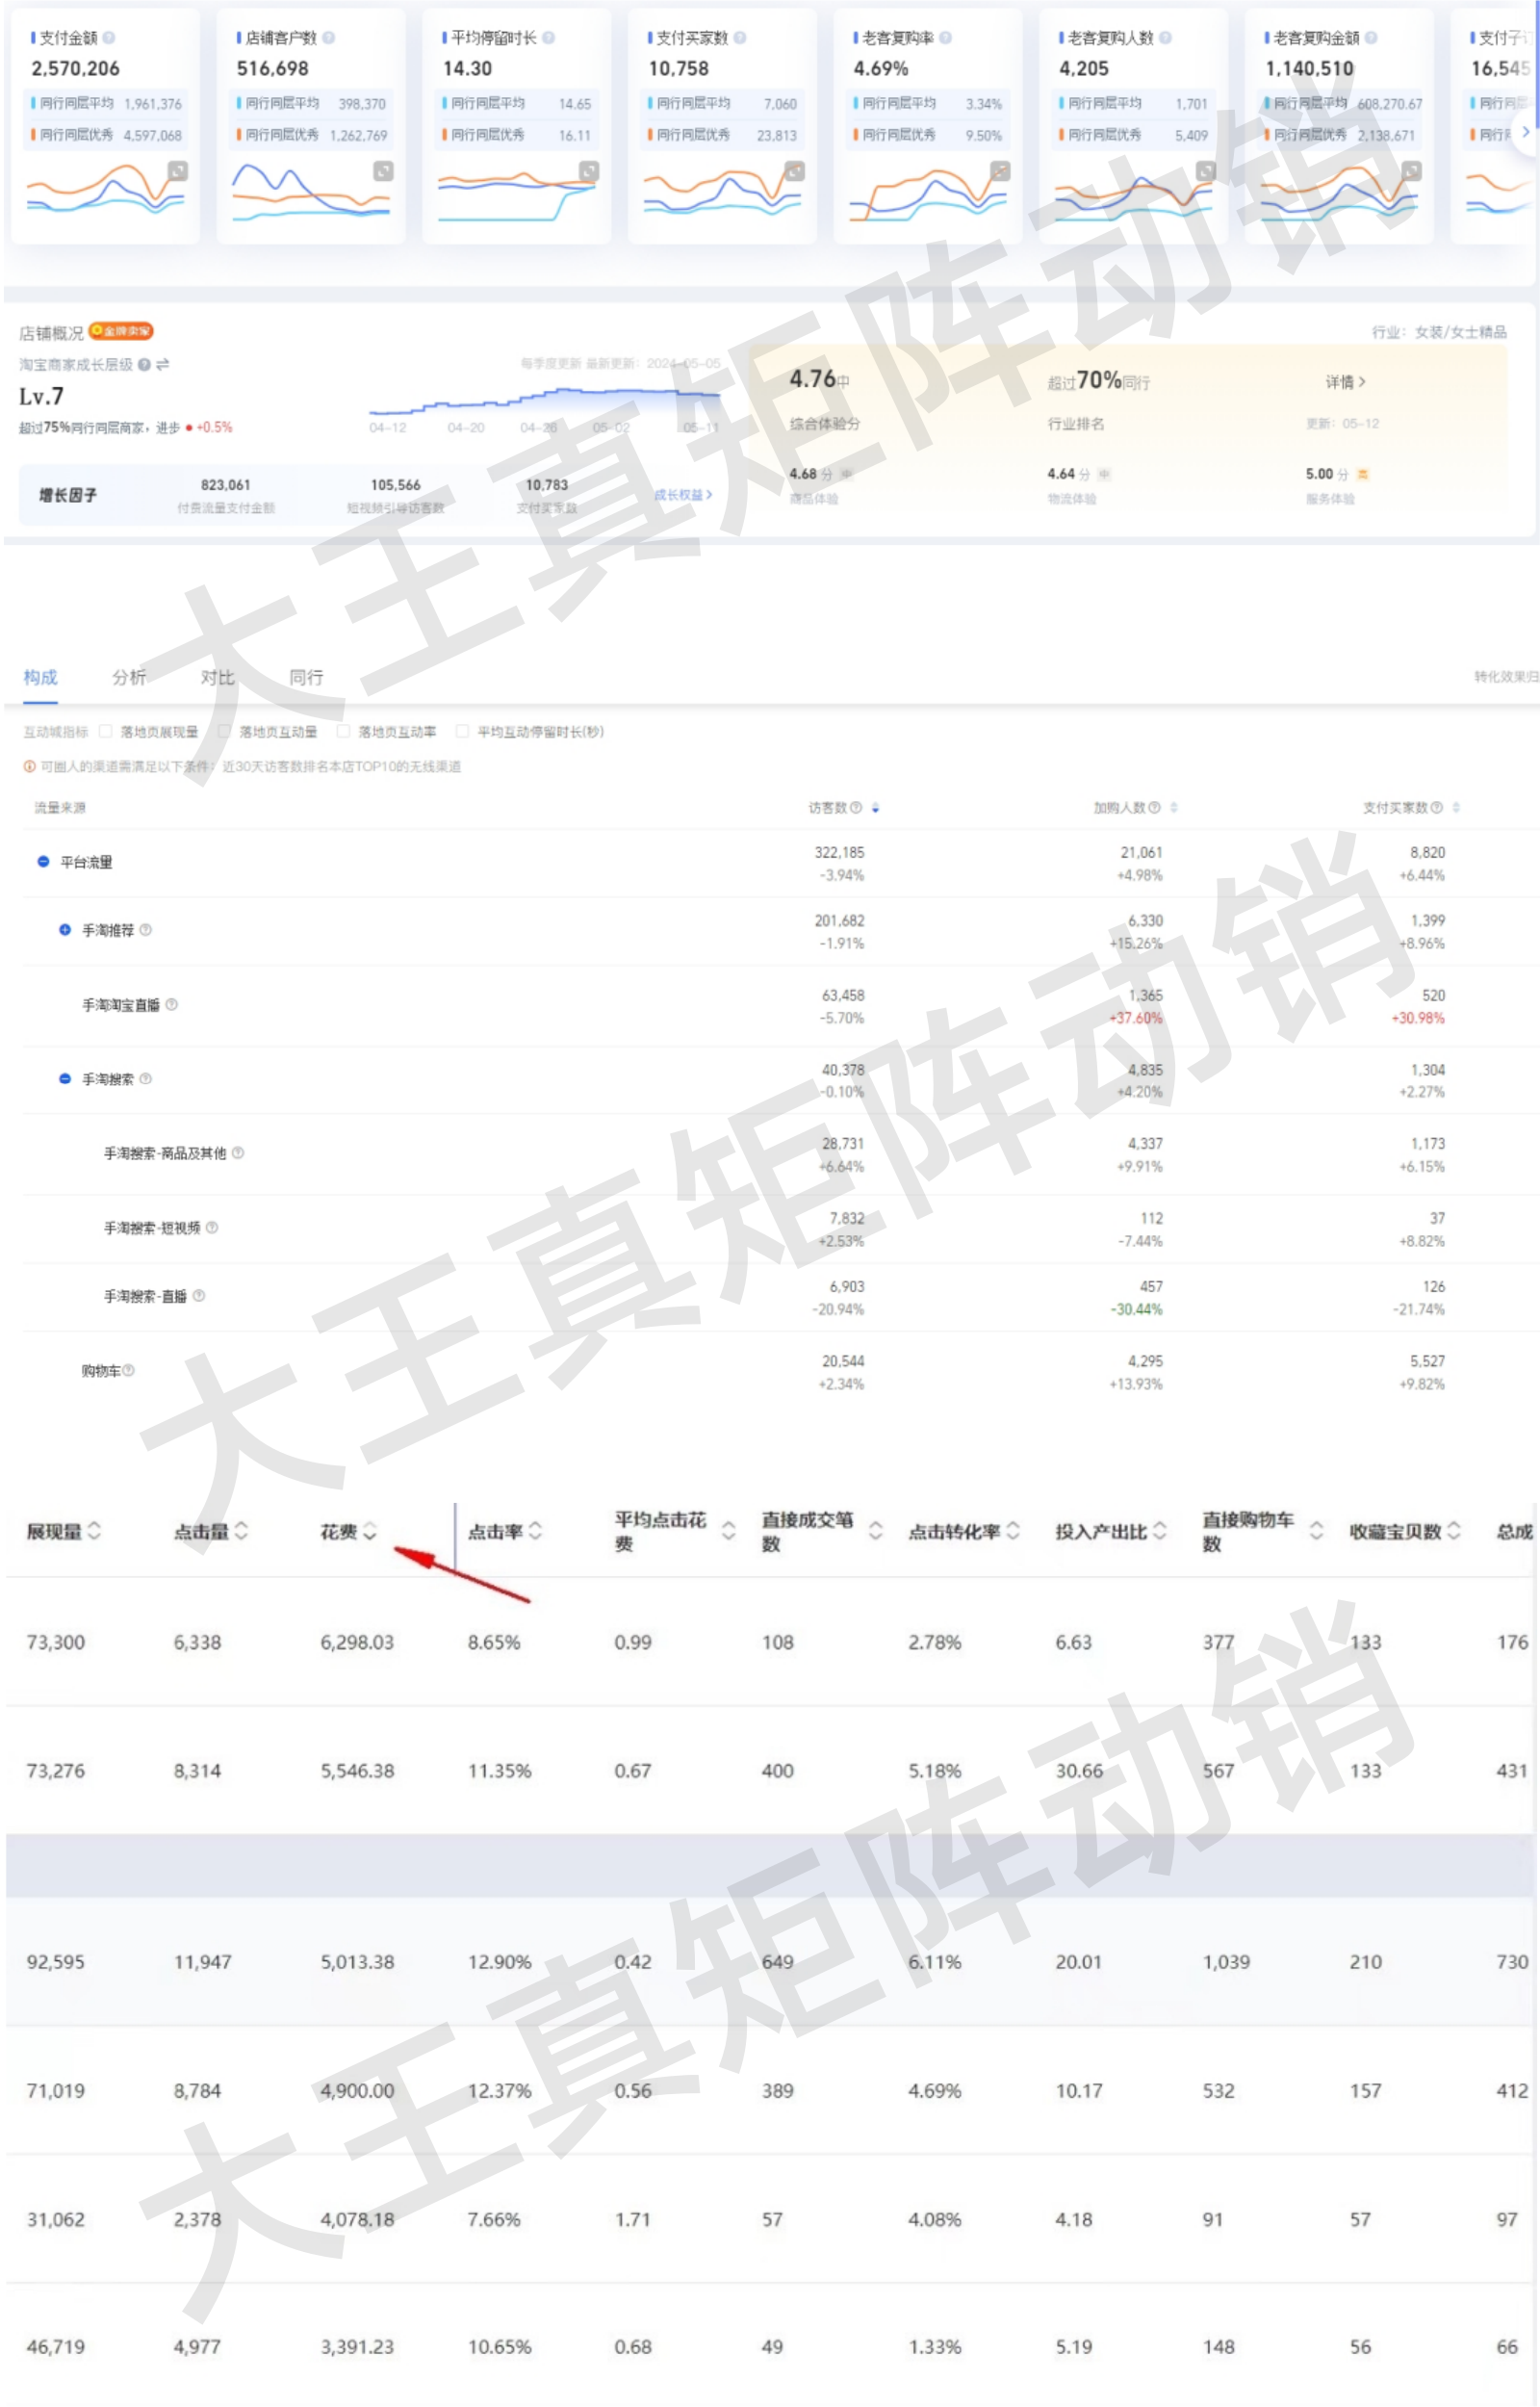Open the 详情 link in shop overview
This screenshot has width=1540, height=2407.
1345,382
